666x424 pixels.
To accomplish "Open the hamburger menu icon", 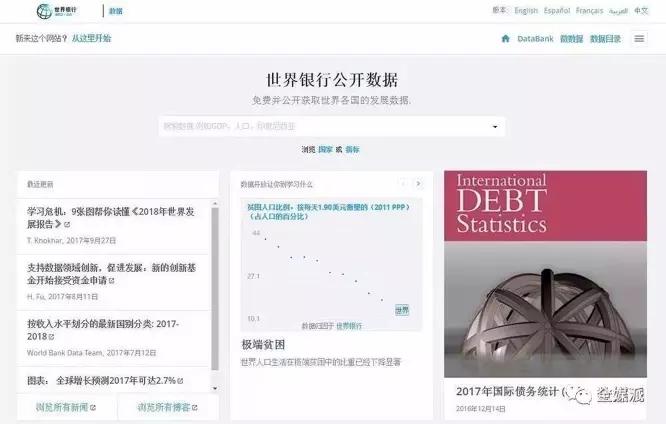I will (x=639, y=39).
